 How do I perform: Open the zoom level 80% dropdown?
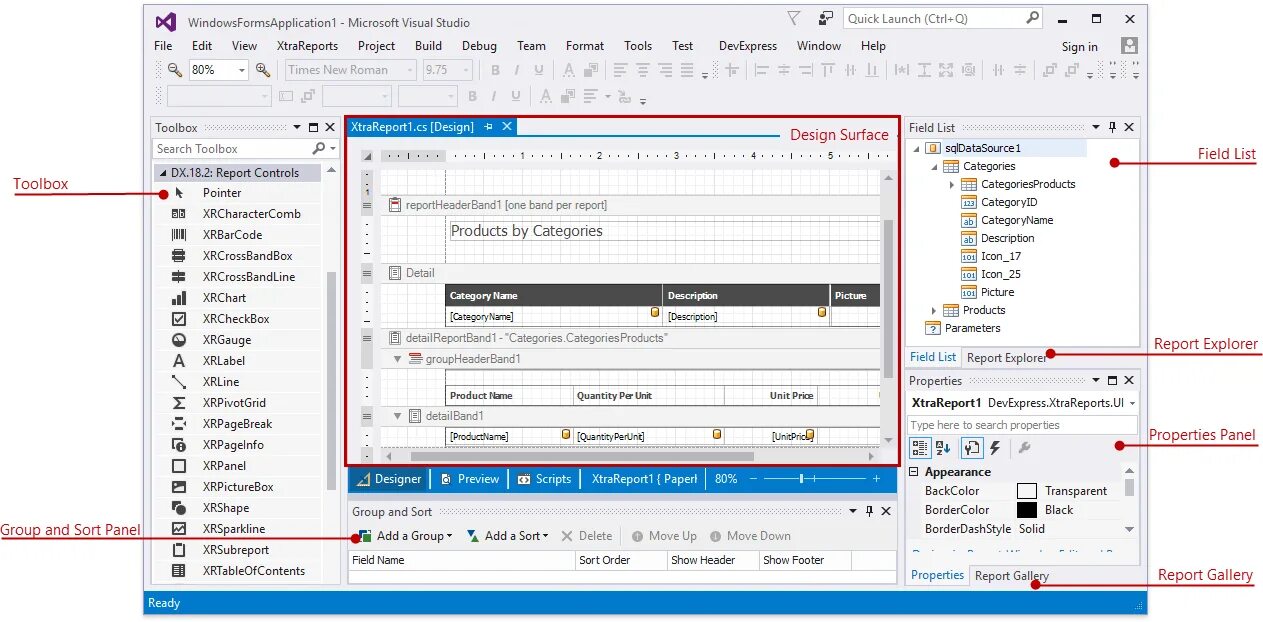(x=242, y=70)
